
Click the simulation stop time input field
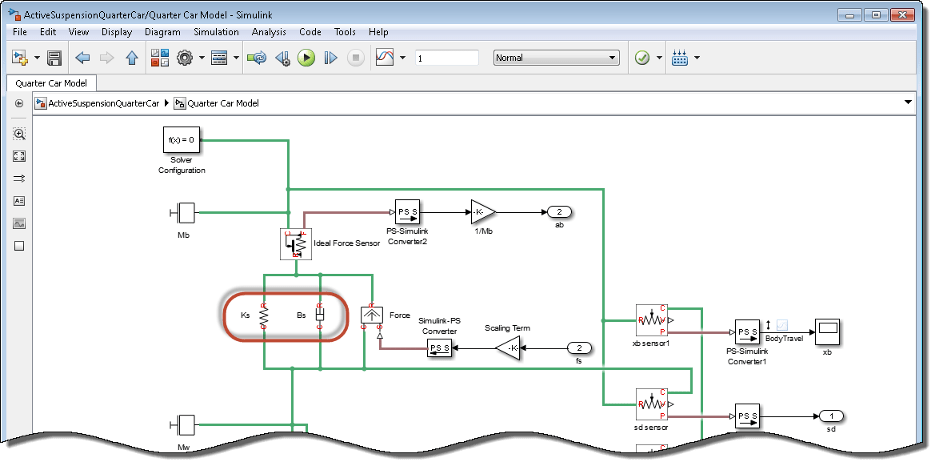coord(447,58)
